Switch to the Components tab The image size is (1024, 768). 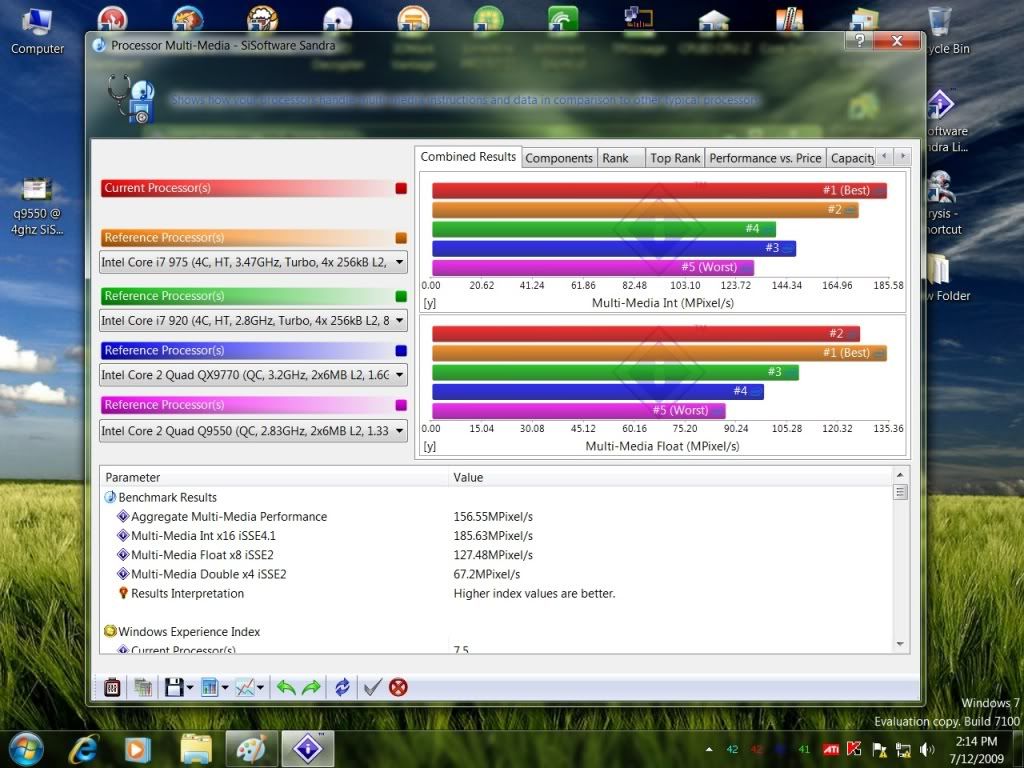pos(559,158)
